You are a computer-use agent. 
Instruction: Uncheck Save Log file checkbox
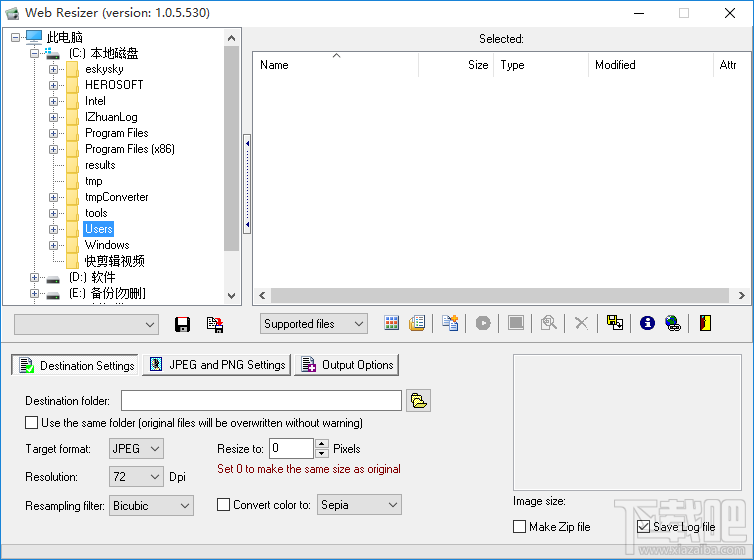(x=643, y=527)
